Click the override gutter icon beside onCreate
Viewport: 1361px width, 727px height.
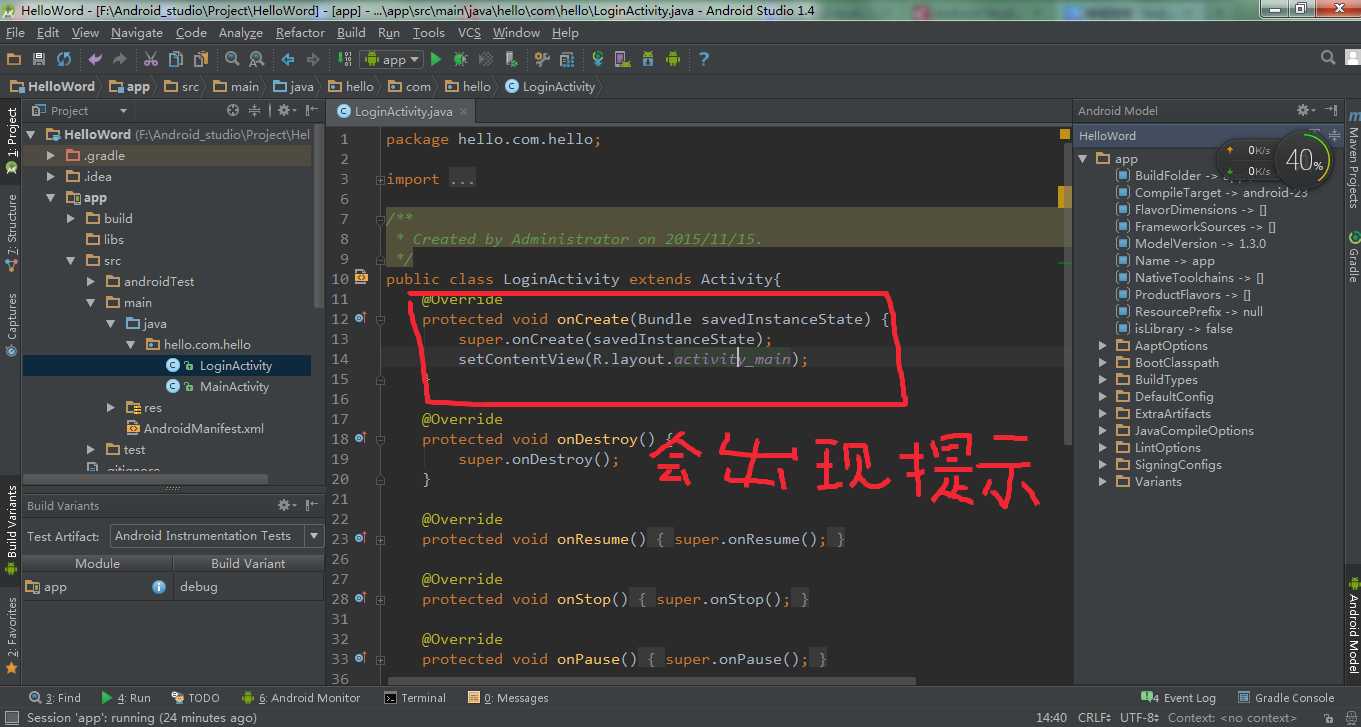361,319
